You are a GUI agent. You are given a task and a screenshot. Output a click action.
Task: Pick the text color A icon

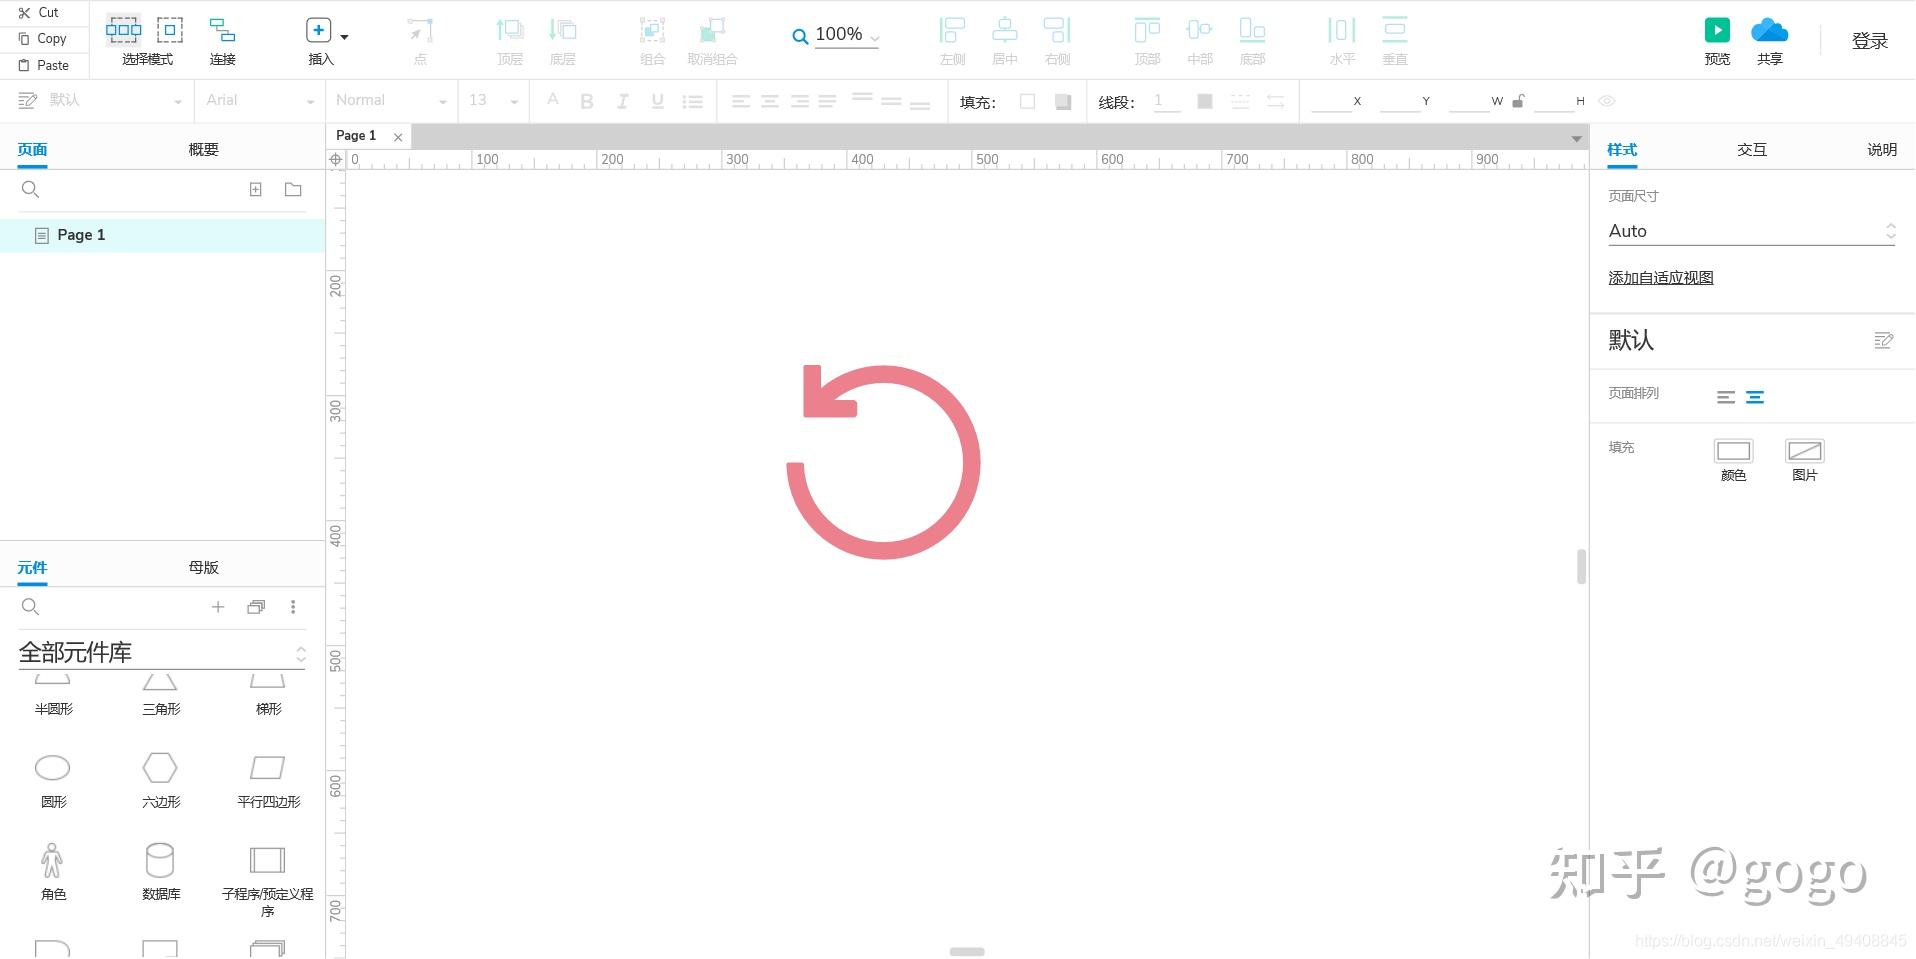[x=553, y=100]
